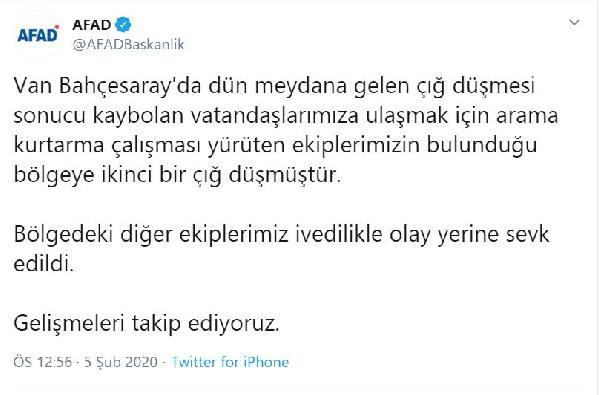This screenshot has width=600, height=395.
Task: Click the line bölgeye ikinci bir çığ düşmüştür
Action: coord(177,176)
